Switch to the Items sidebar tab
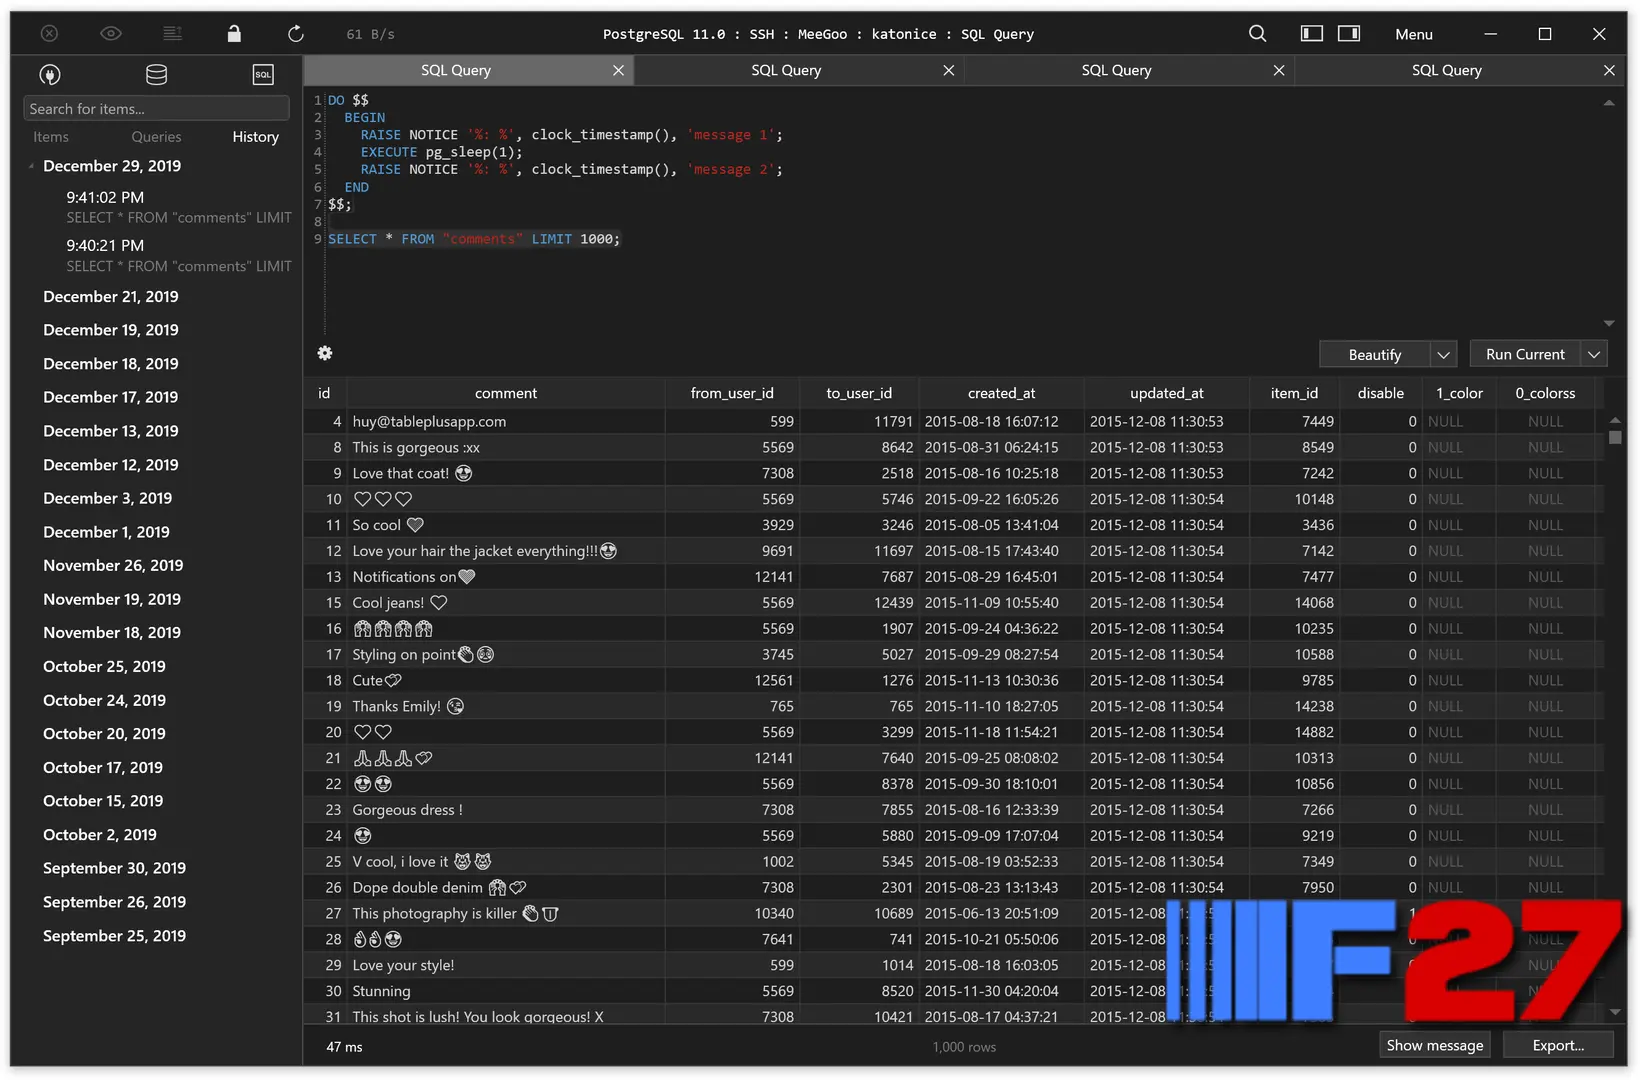 click(51, 137)
